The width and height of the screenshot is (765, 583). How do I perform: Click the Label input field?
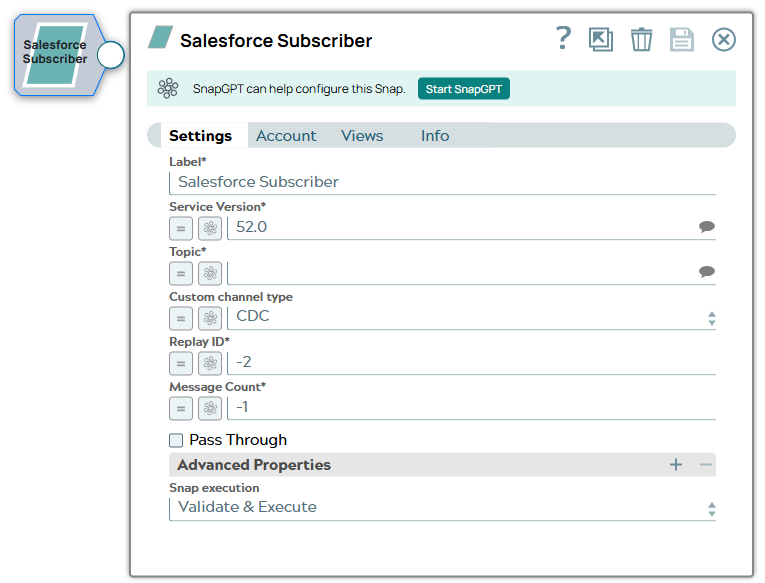pyautogui.click(x=443, y=182)
